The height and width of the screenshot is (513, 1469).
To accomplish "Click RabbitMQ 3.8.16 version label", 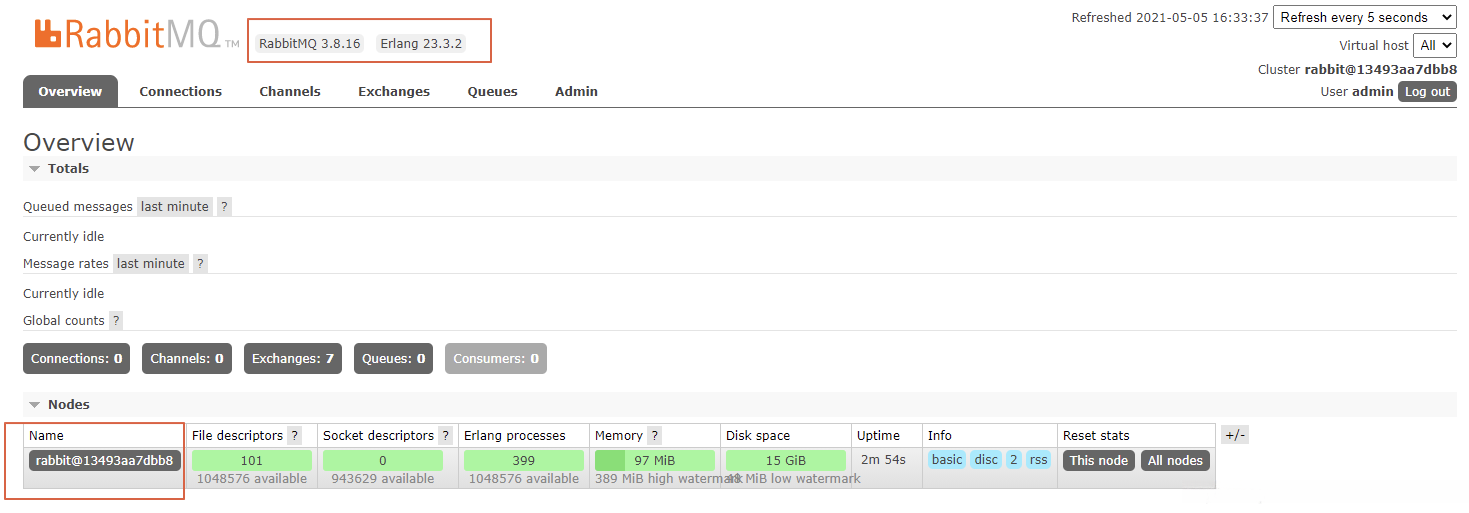I will tap(310, 44).
